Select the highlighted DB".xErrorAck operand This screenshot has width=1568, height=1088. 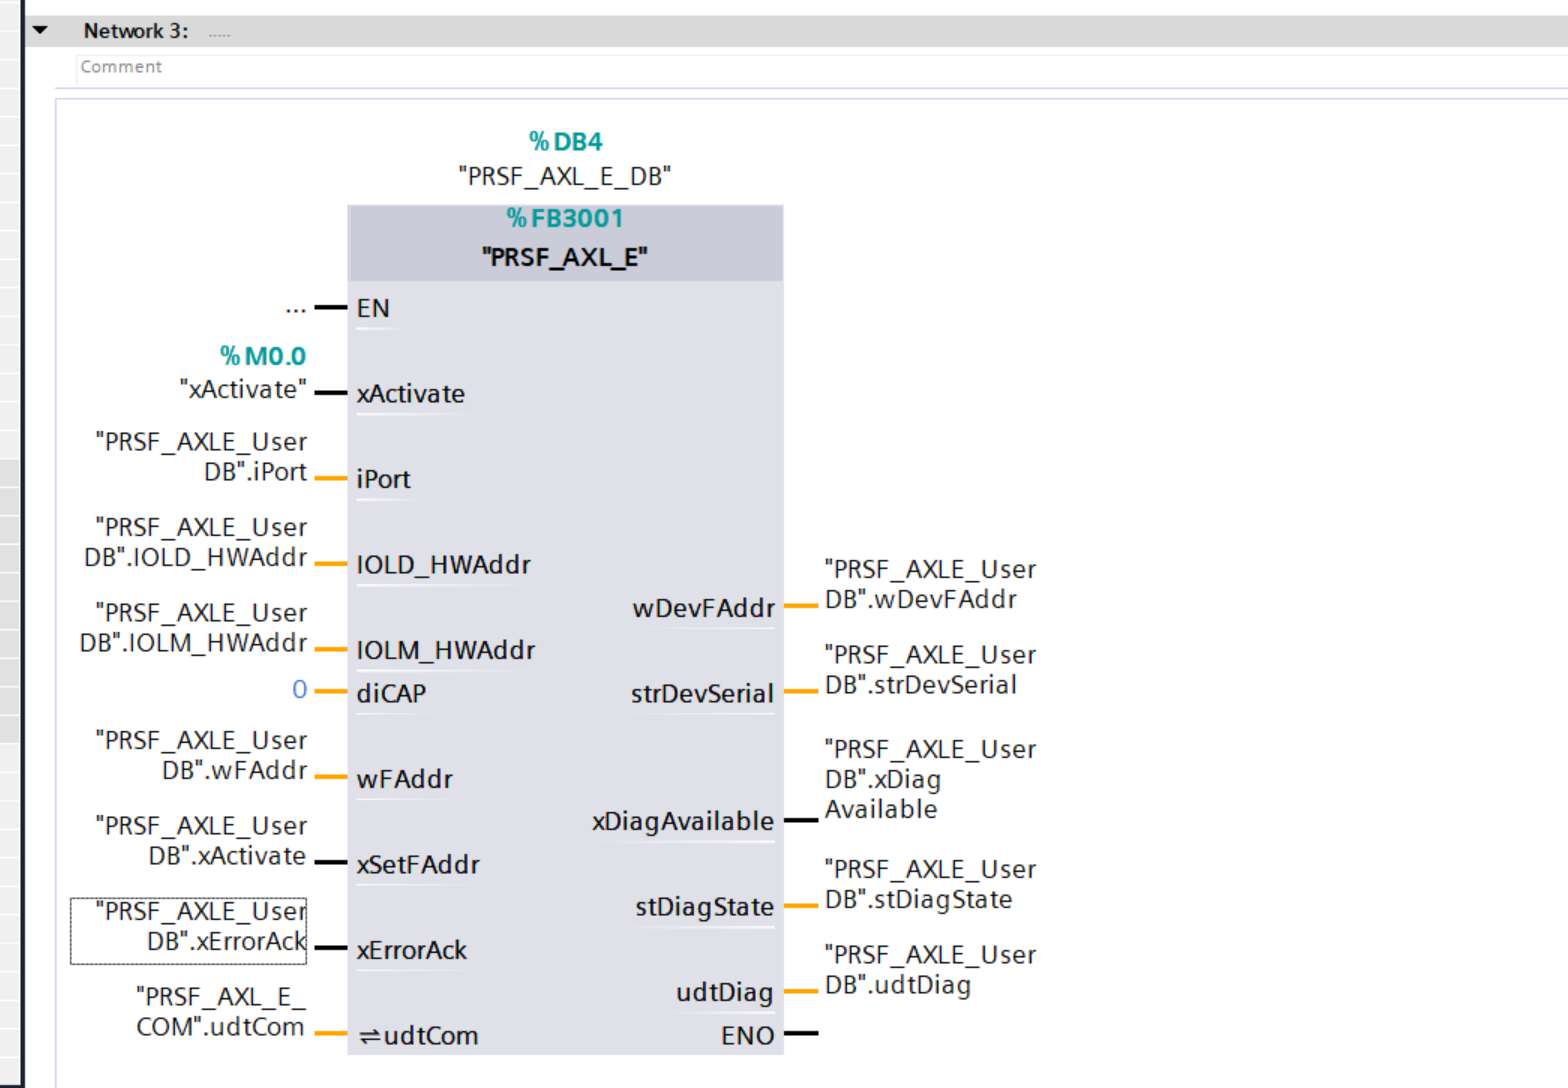[189, 931]
